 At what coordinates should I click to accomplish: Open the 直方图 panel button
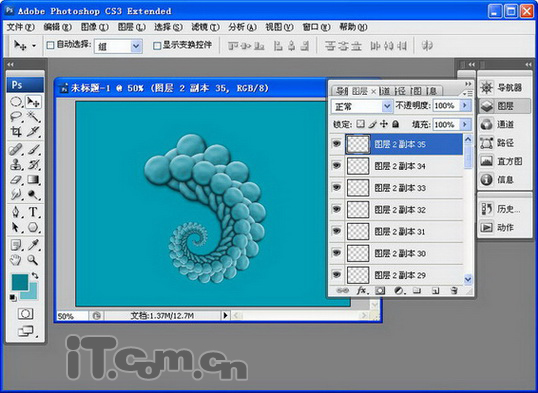coord(503,161)
